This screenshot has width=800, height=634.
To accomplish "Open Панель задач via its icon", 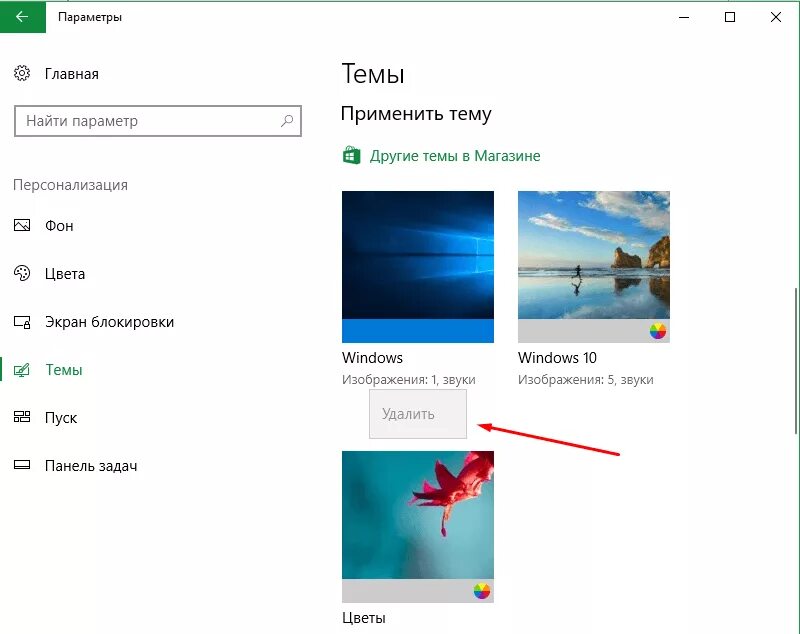I will 22,466.
